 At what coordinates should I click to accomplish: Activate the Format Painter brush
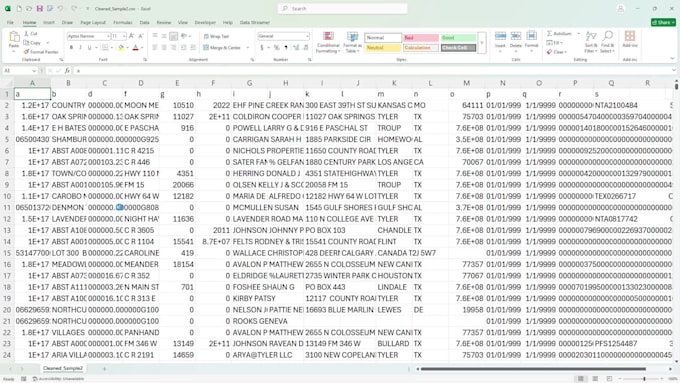click(x=26, y=52)
